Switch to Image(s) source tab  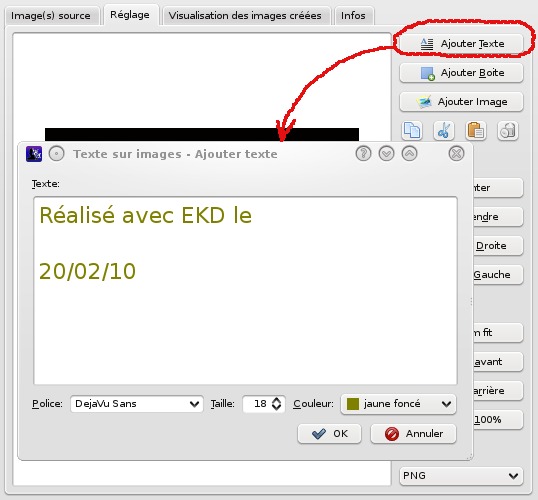pyautogui.click(x=51, y=16)
